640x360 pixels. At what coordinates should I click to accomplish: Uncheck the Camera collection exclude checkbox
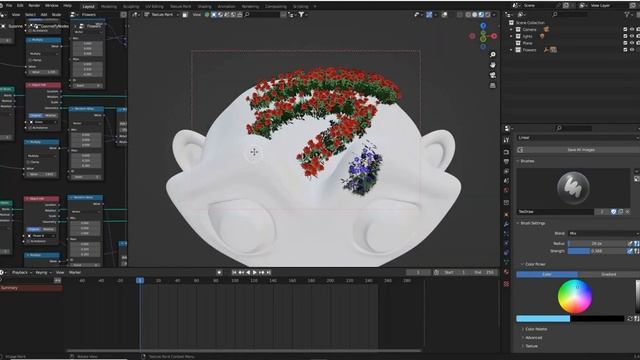tap(625, 29)
